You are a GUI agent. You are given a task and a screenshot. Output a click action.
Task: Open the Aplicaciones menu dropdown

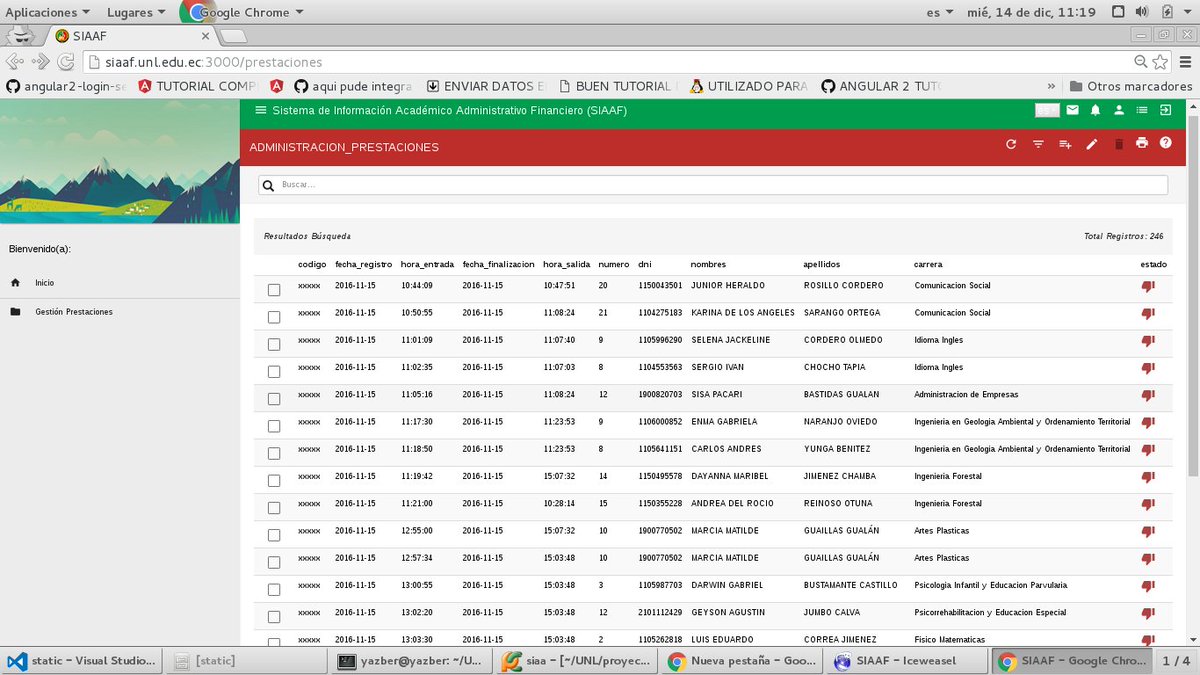click(x=48, y=12)
